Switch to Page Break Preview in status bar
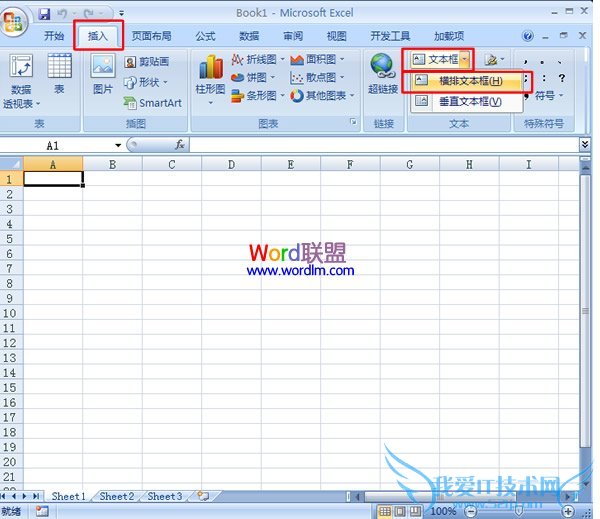Image resolution: width=600 pixels, height=519 pixels. pos(415,511)
